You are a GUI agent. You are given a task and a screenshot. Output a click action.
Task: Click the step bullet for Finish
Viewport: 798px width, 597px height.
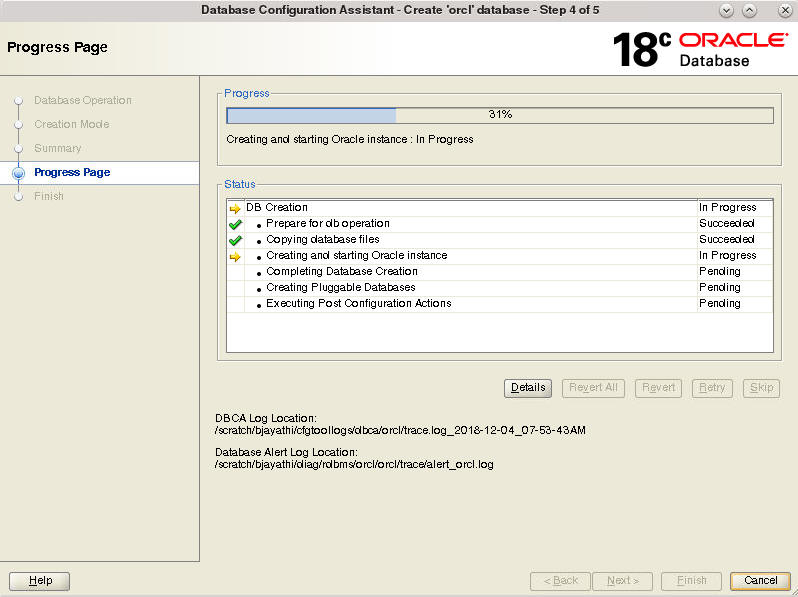pyautogui.click(x=19, y=197)
